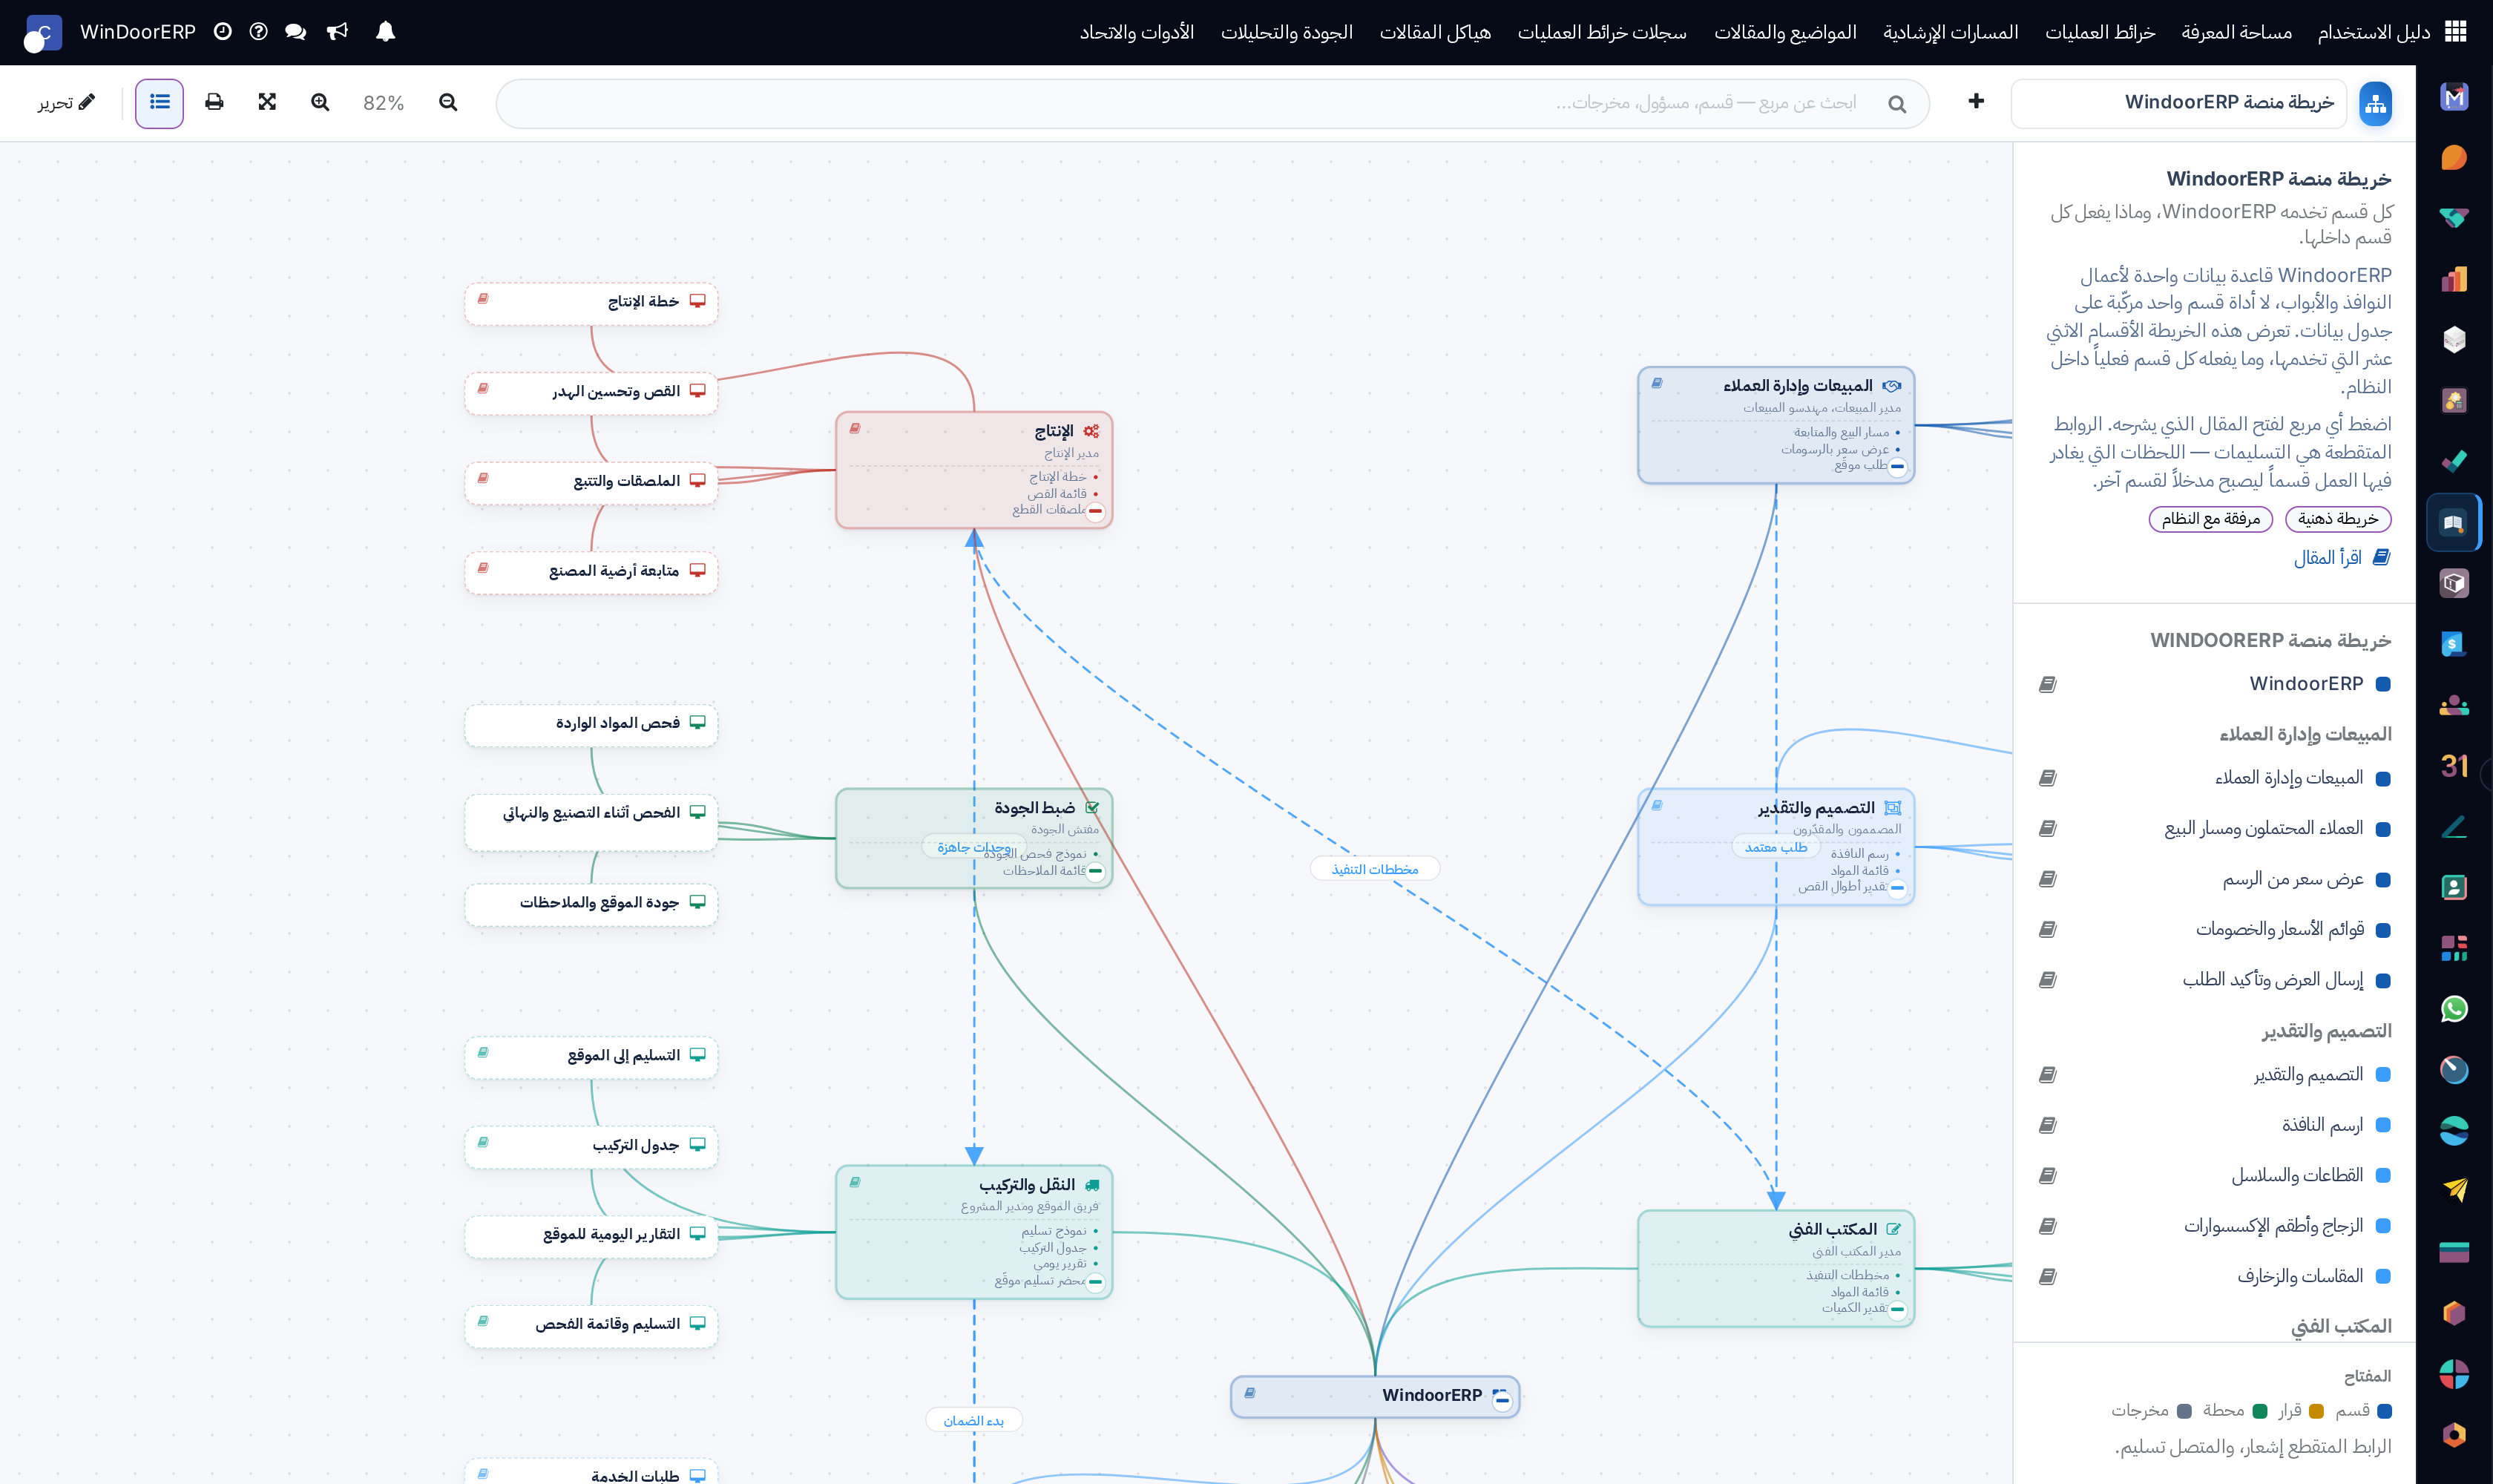Click the خريطة ذهنية tag
Viewport: 2493px width, 1484px height.
(x=2338, y=519)
